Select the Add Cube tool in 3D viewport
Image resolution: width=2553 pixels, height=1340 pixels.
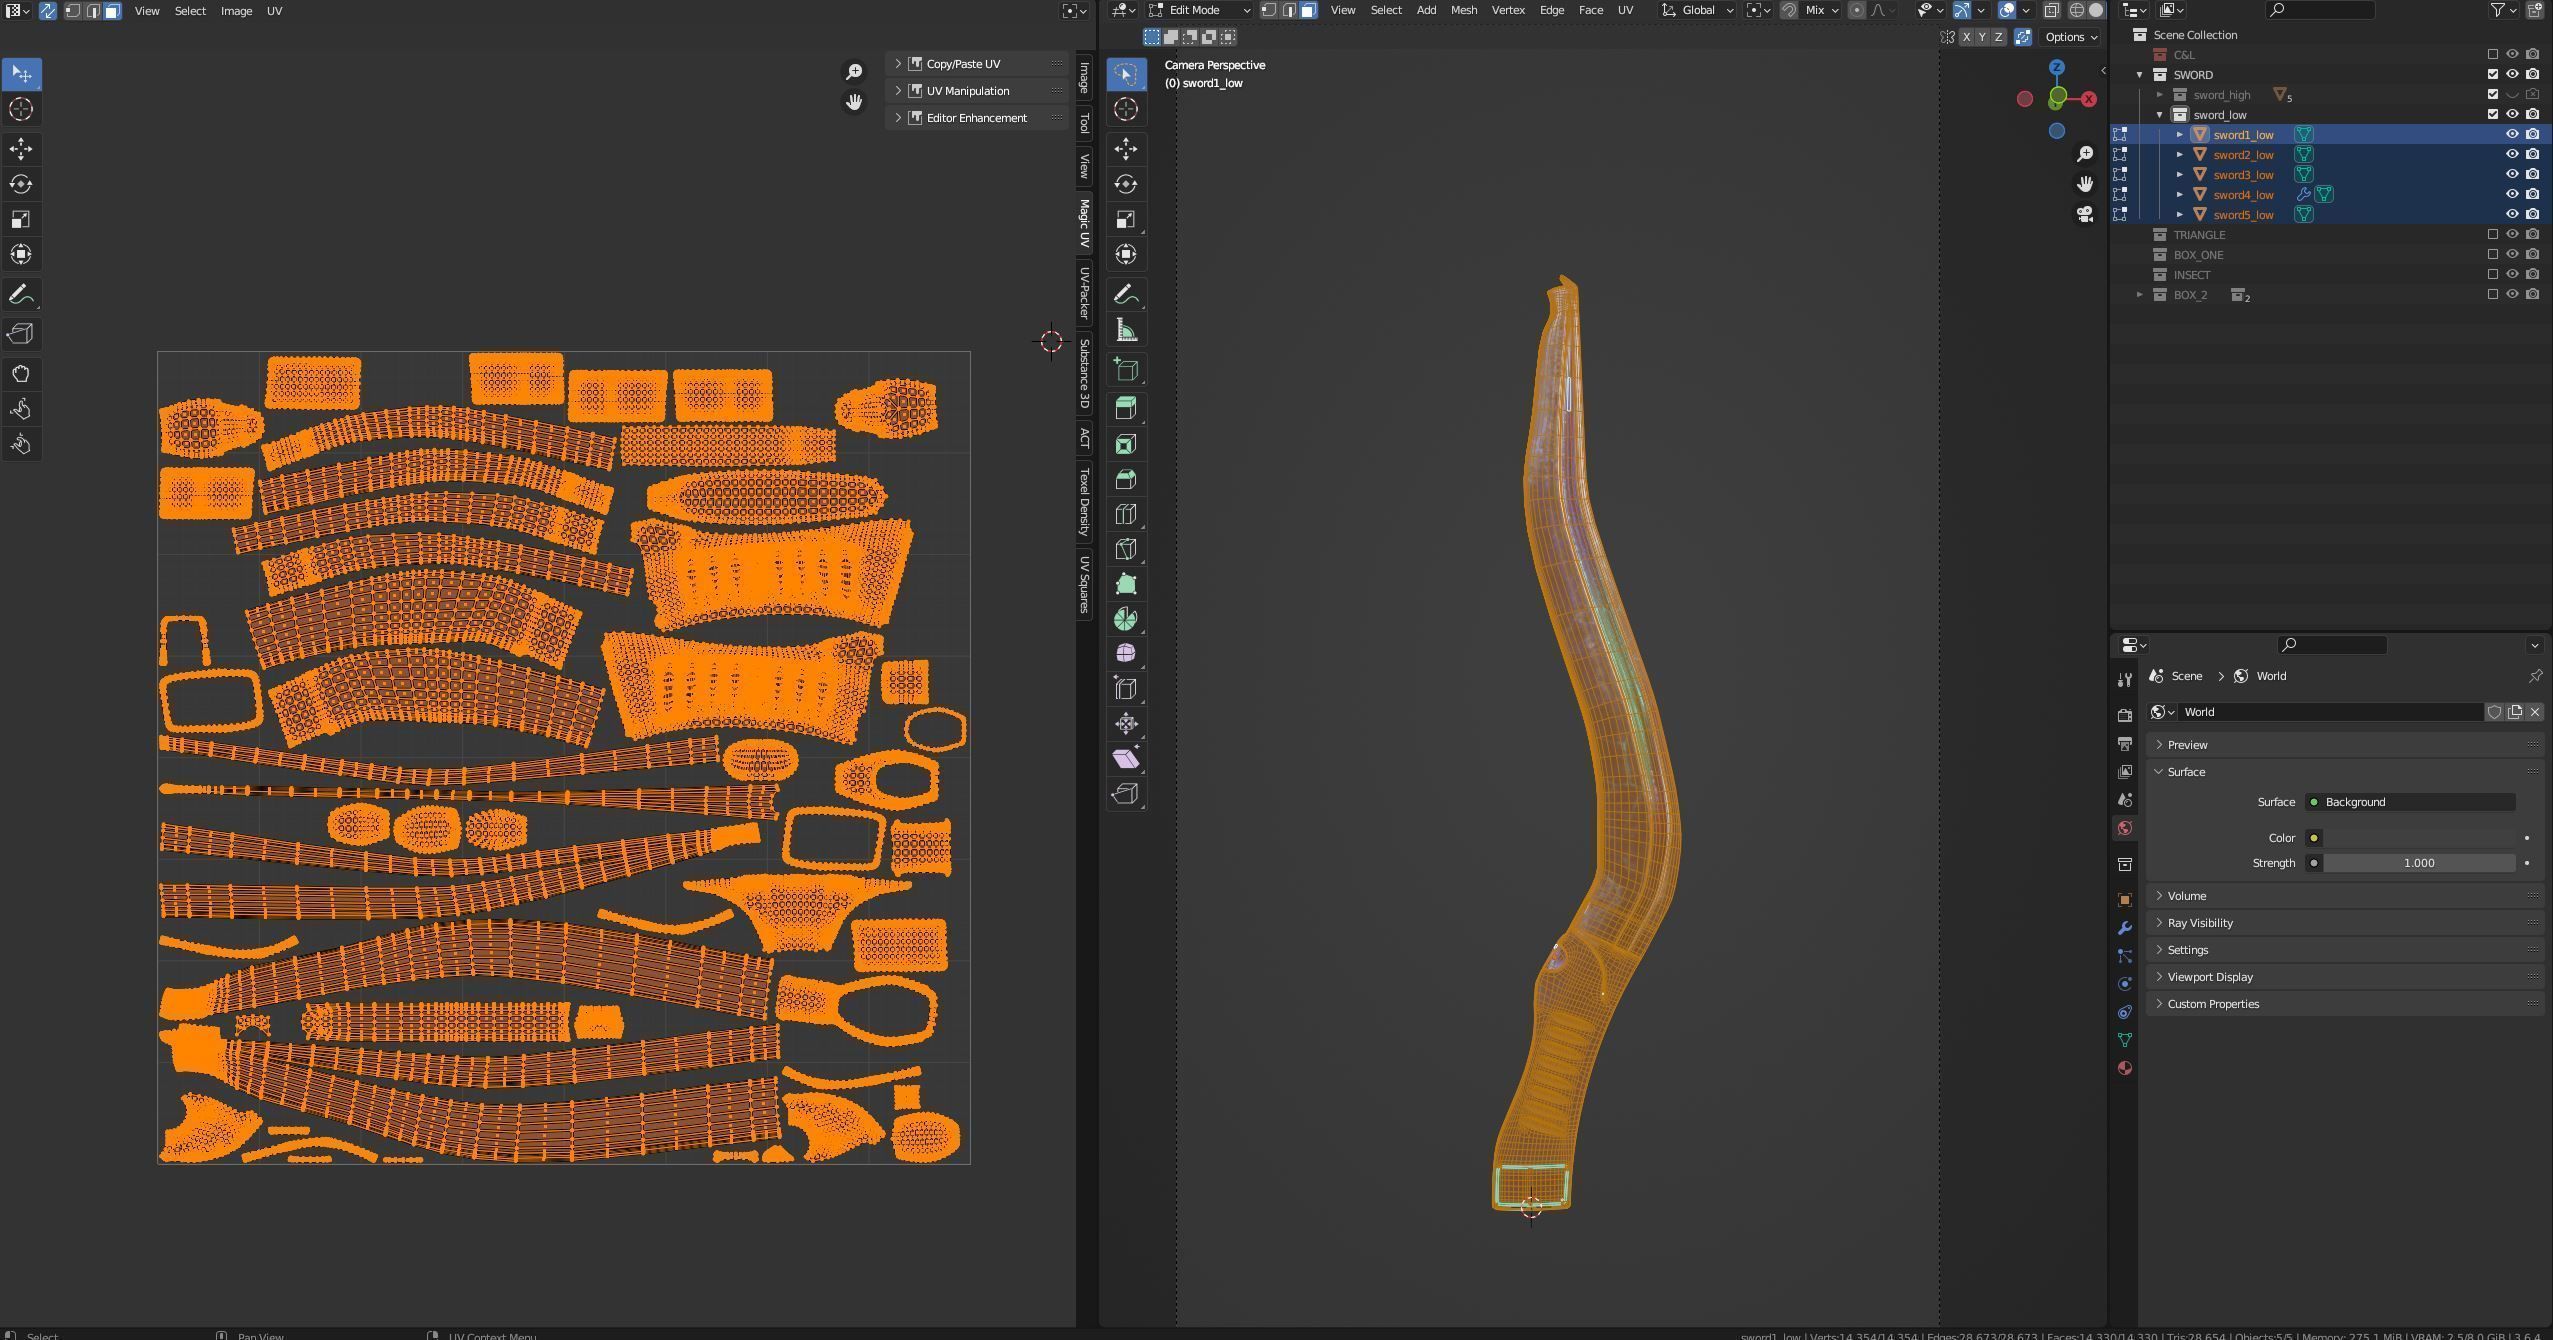tap(1126, 370)
